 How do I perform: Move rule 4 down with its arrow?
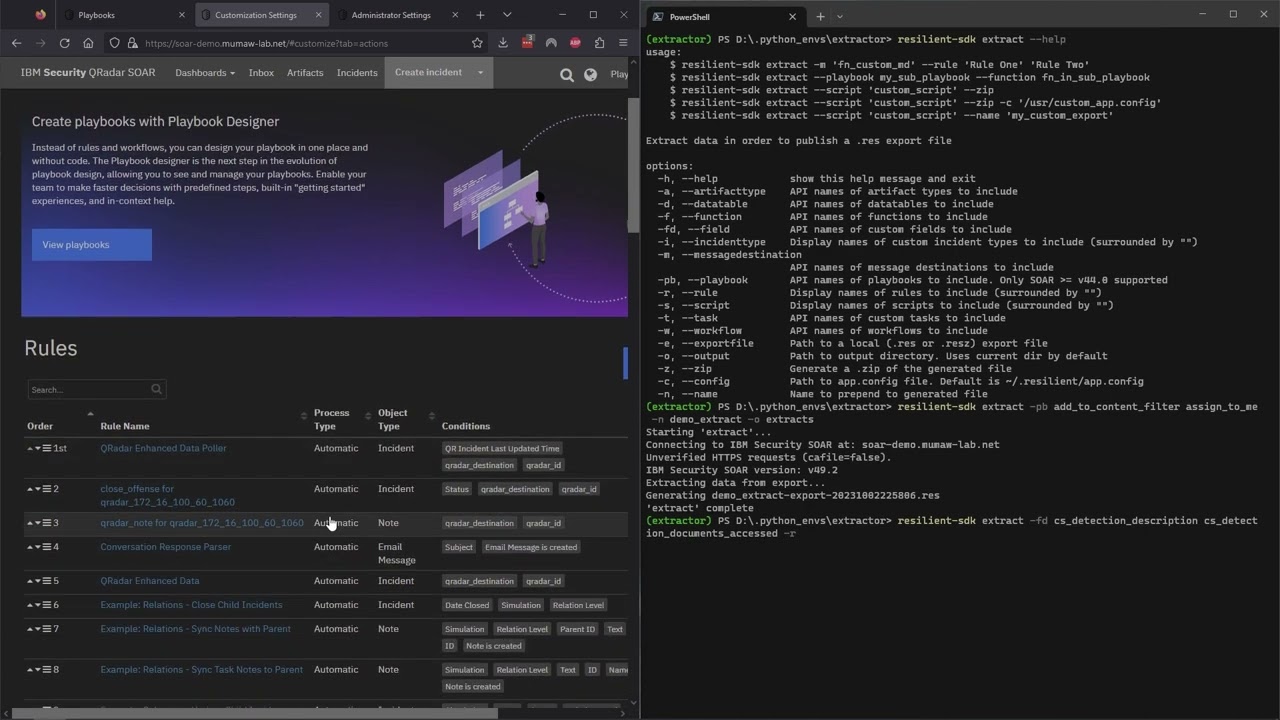38,547
